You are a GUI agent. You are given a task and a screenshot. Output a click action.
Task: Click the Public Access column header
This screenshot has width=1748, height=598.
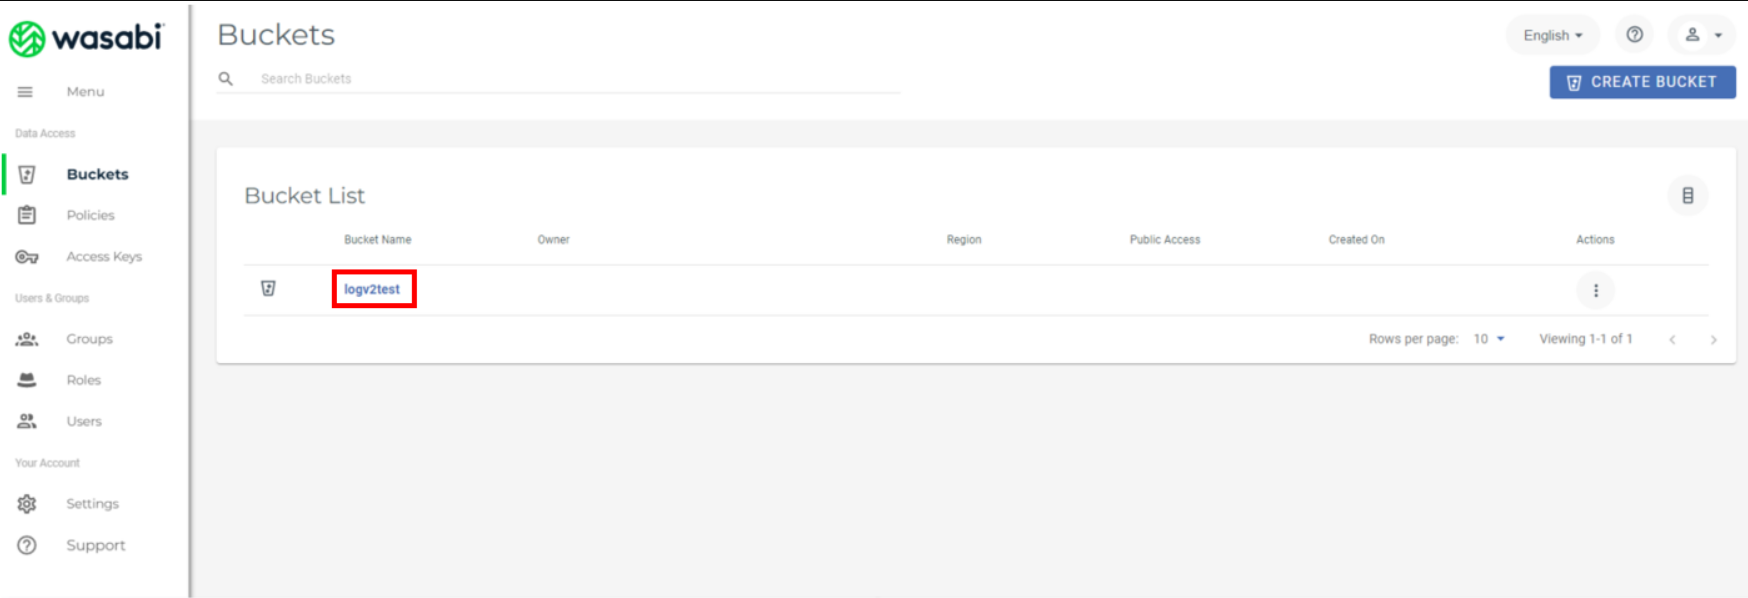[x=1165, y=240]
